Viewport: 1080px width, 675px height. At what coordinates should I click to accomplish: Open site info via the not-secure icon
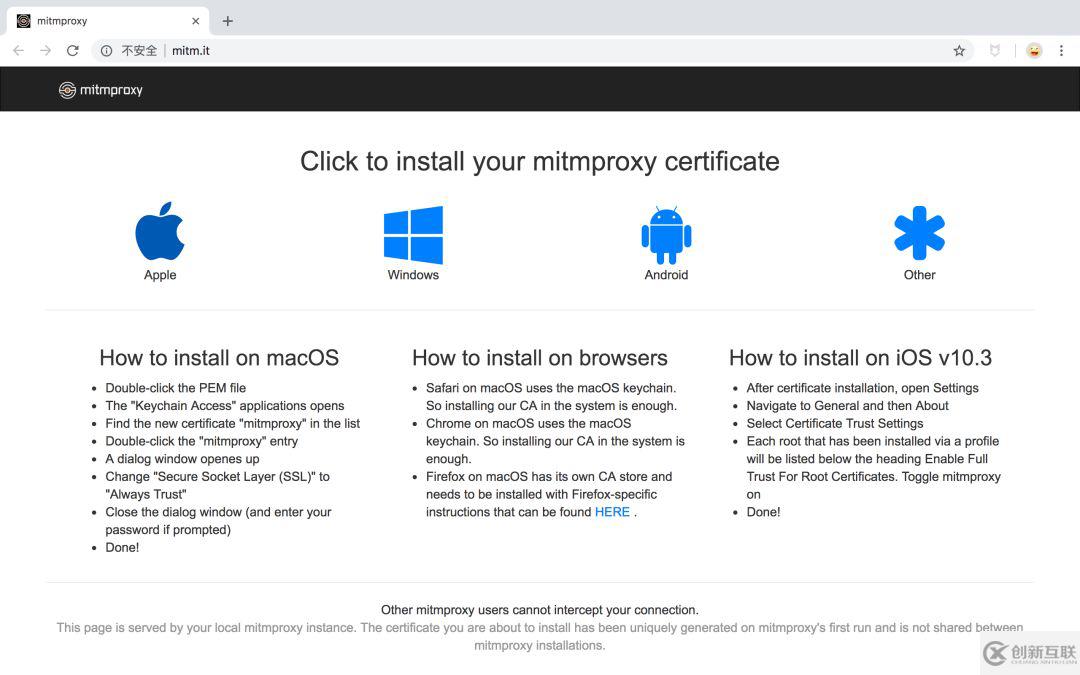pos(106,50)
